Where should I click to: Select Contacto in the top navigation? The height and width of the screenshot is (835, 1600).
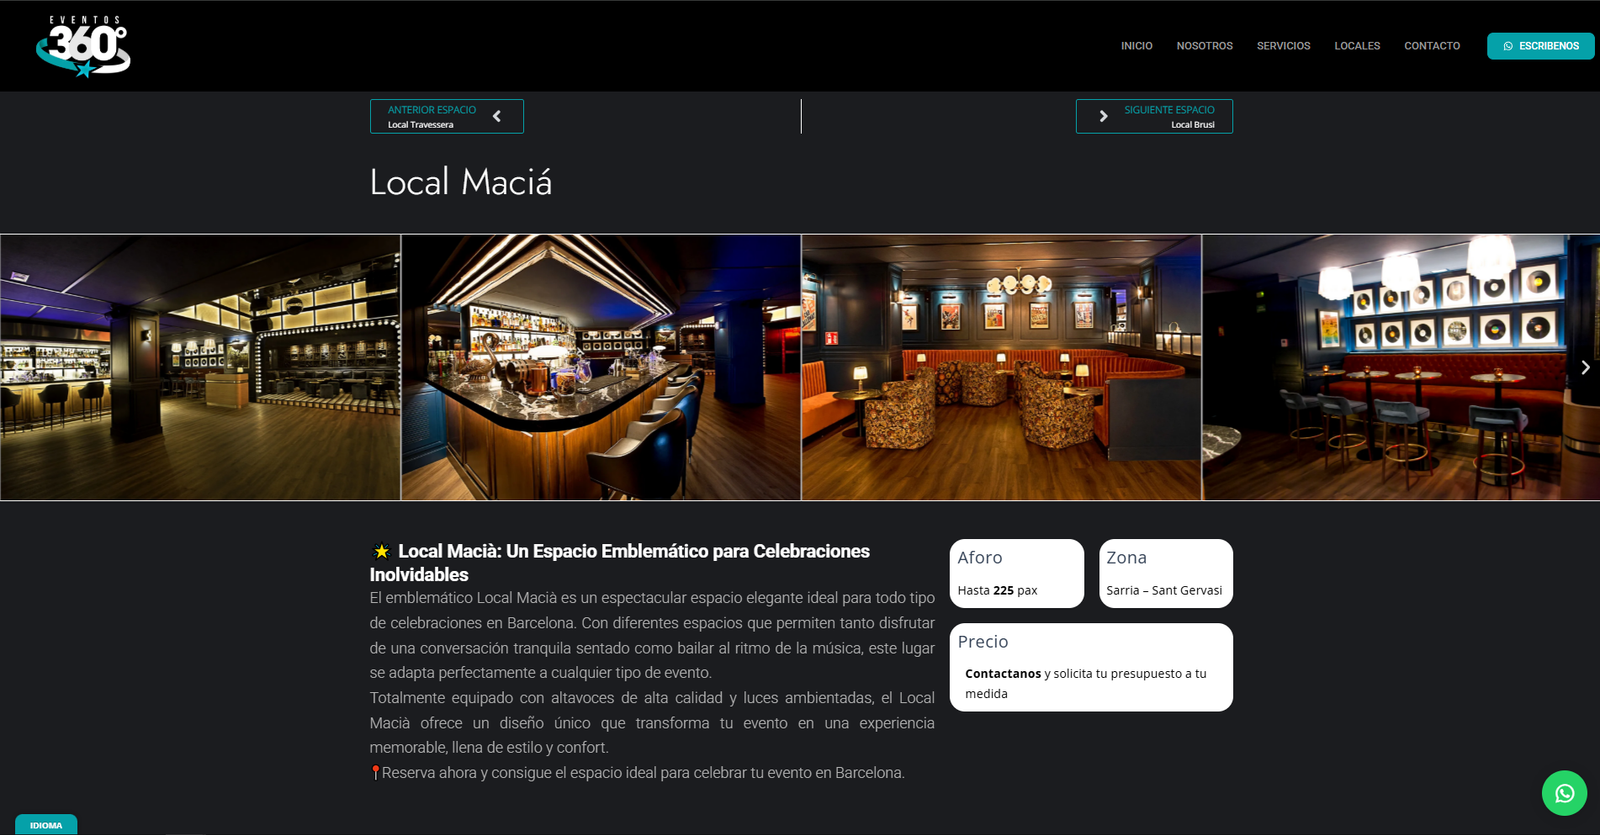click(1432, 46)
